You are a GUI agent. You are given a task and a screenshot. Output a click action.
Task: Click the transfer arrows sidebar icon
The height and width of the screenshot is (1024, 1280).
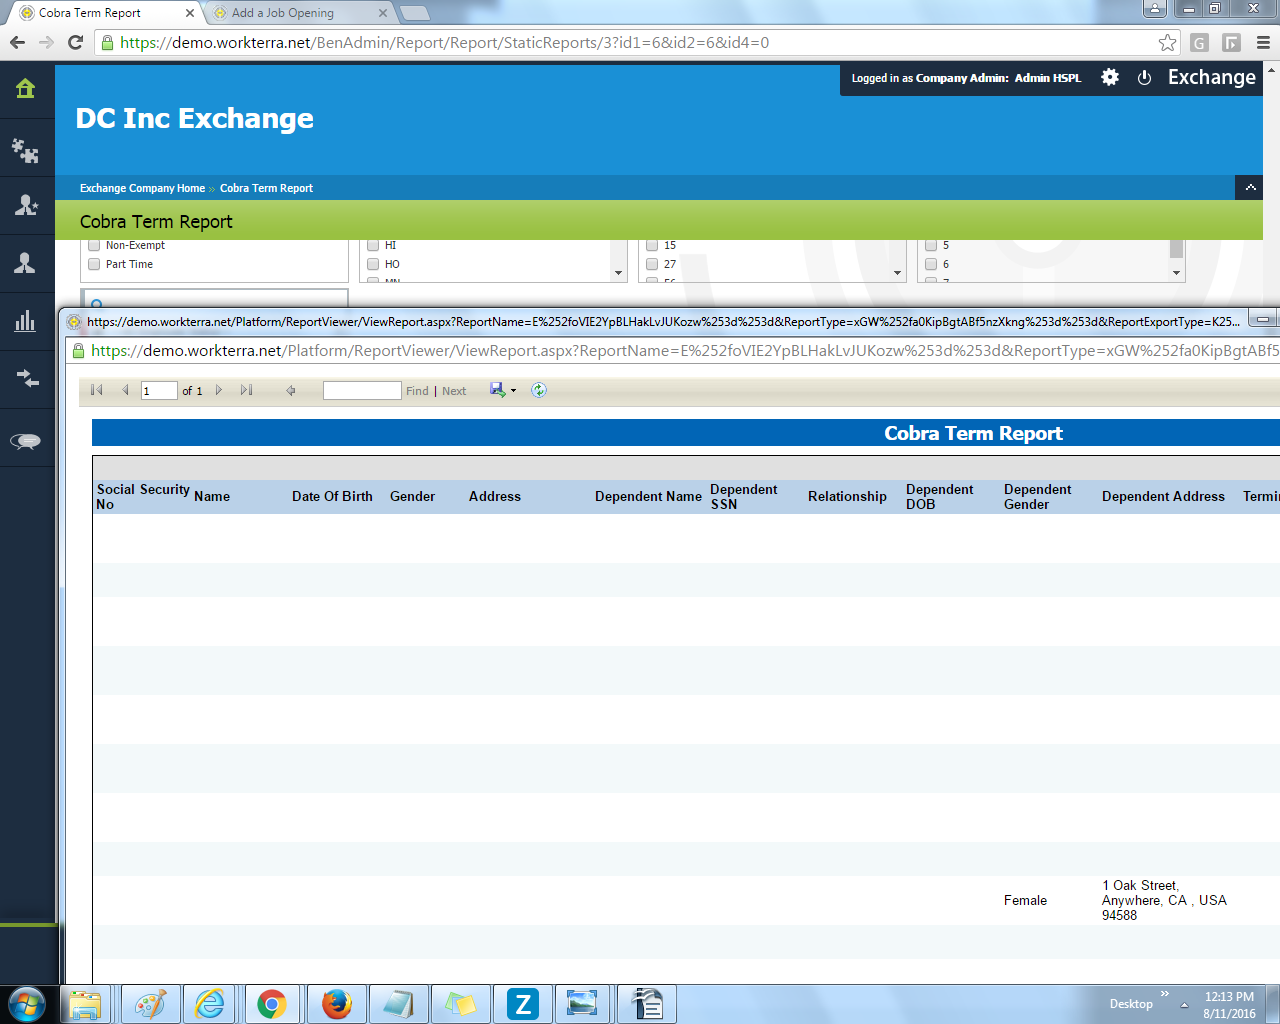point(26,379)
